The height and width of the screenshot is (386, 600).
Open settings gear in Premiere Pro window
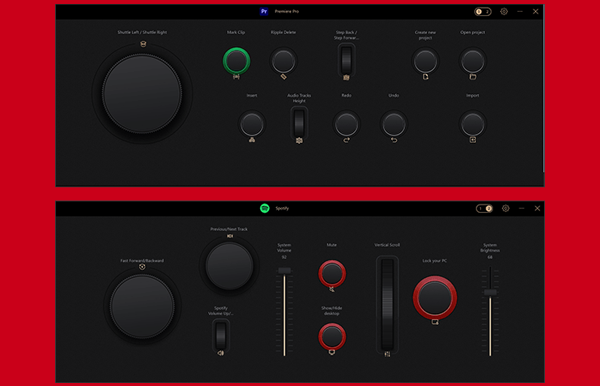[x=504, y=11]
